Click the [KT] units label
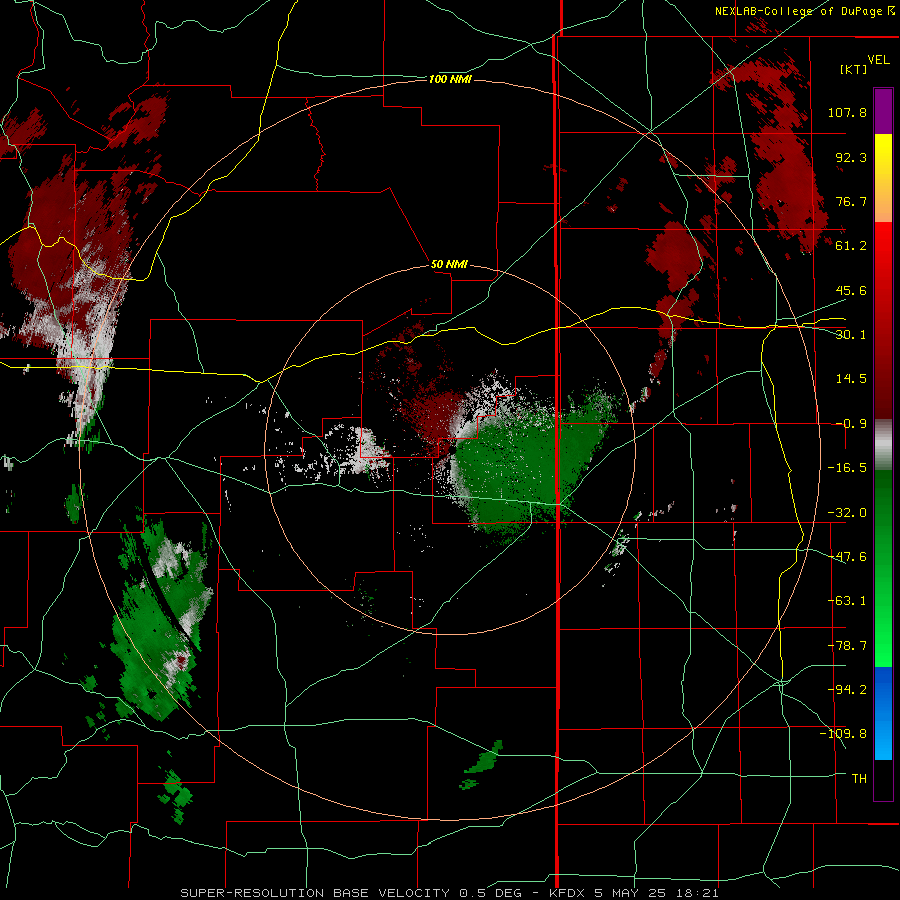Screen dimensions: 900x900 [854, 69]
